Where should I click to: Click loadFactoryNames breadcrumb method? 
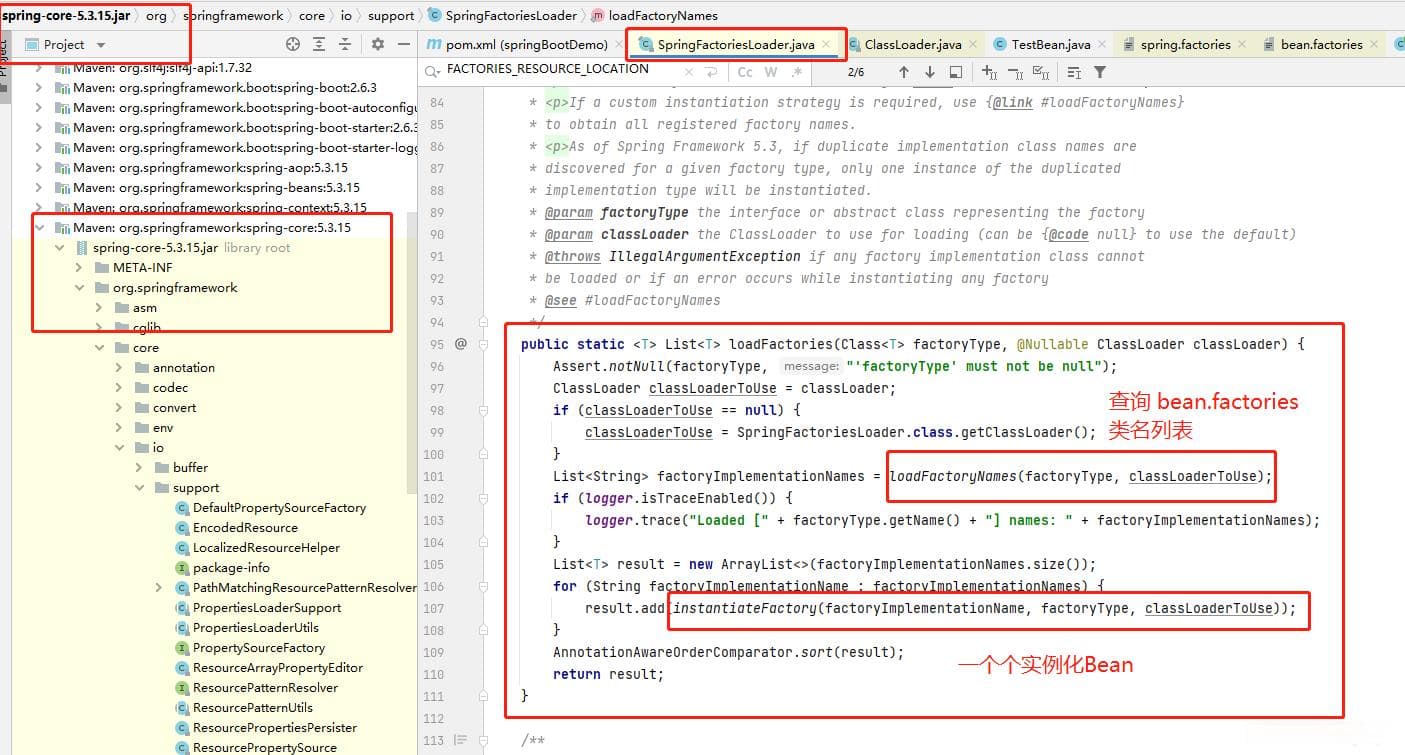655,15
